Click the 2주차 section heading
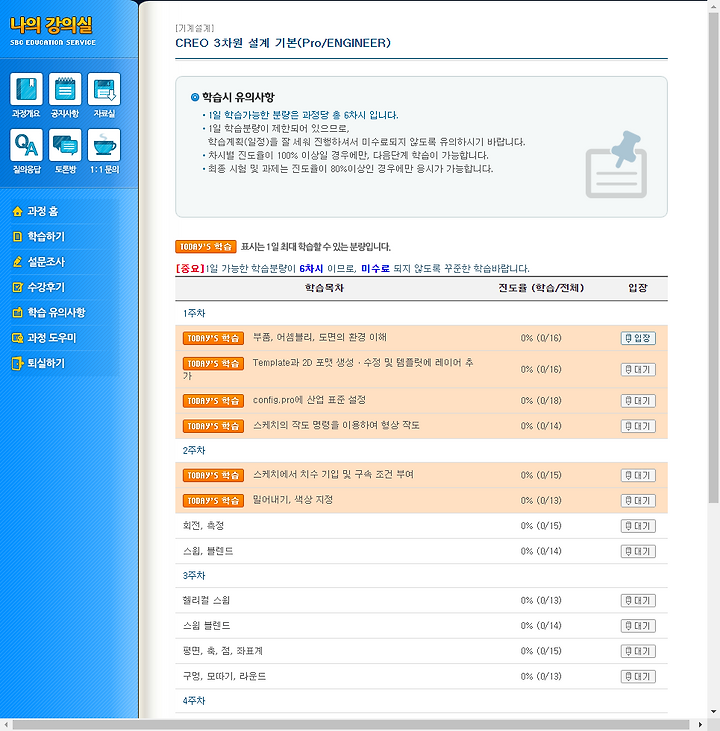The image size is (720, 731). point(194,450)
